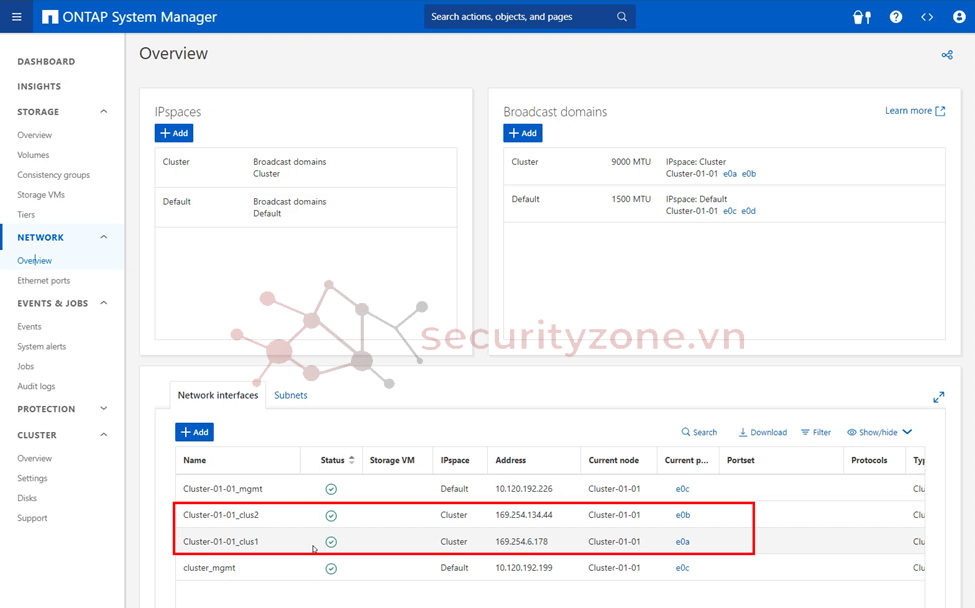Add a new broadcast domain
The image size is (975, 608).
(x=522, y=133)
